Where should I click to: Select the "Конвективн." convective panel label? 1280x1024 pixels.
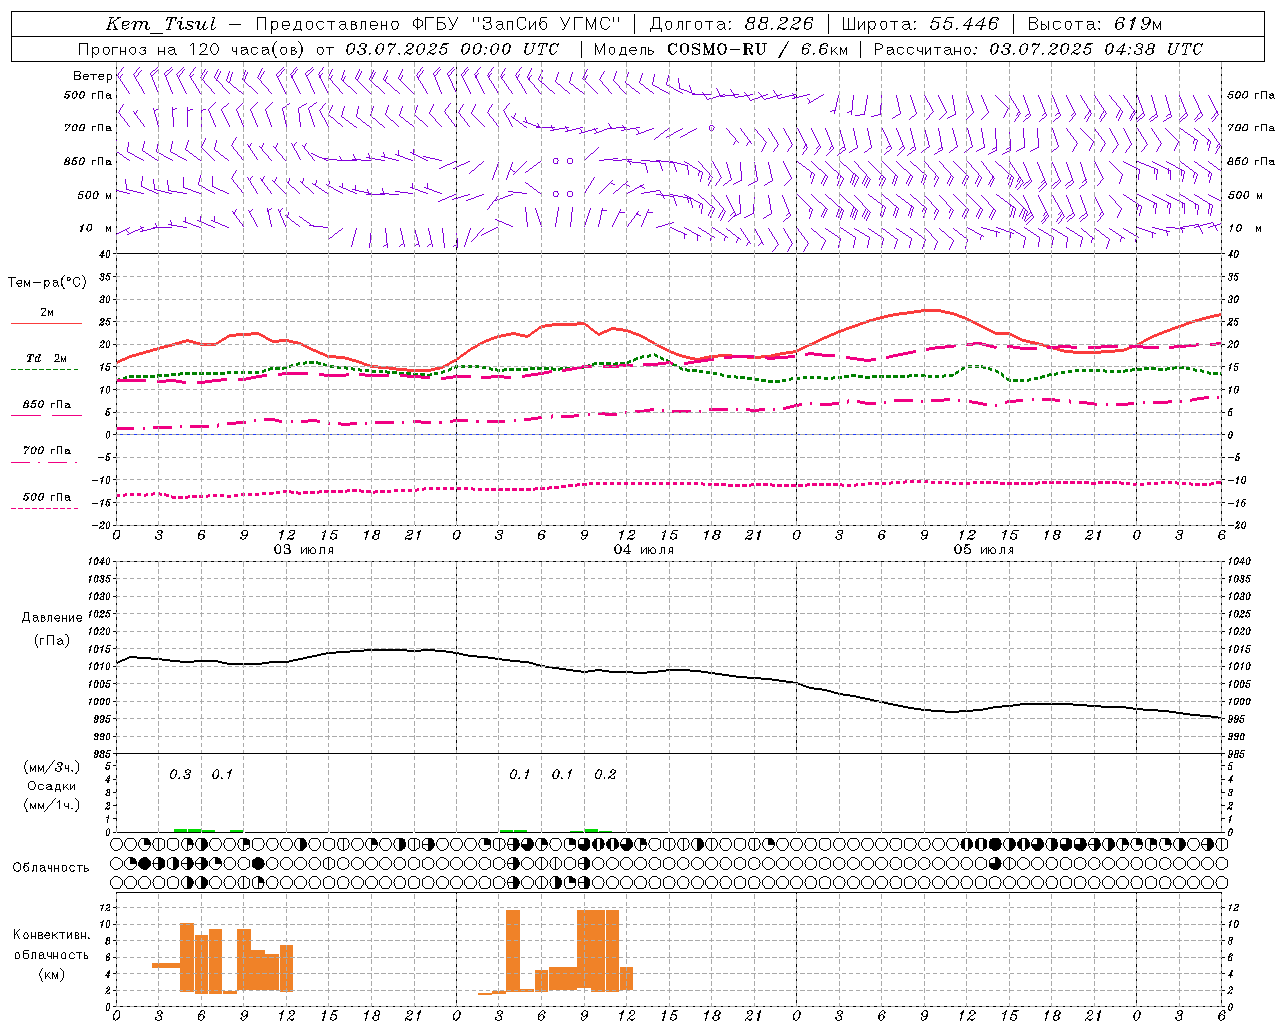52,935
